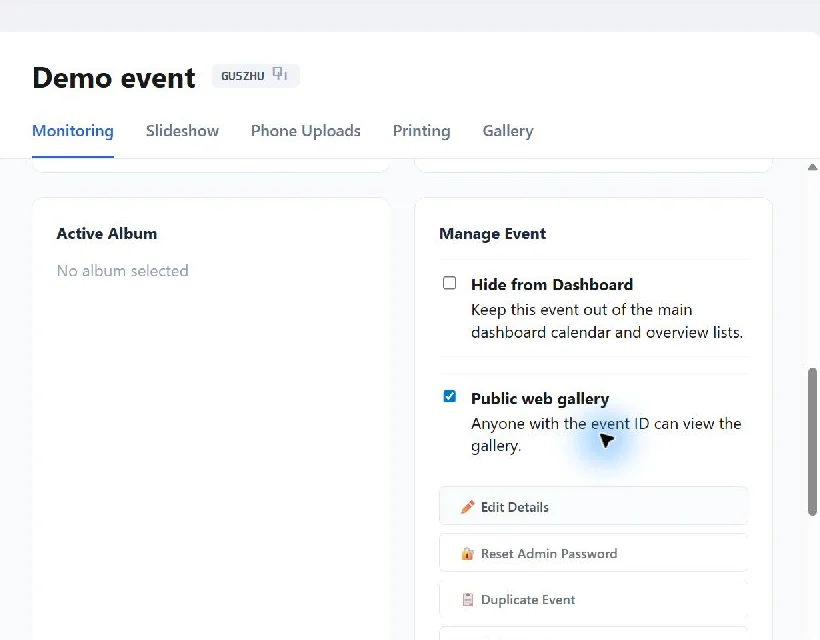Click the Reset Admin Password button
The width and height of the screenshot is (820, 640).
[x=593, y=553]
